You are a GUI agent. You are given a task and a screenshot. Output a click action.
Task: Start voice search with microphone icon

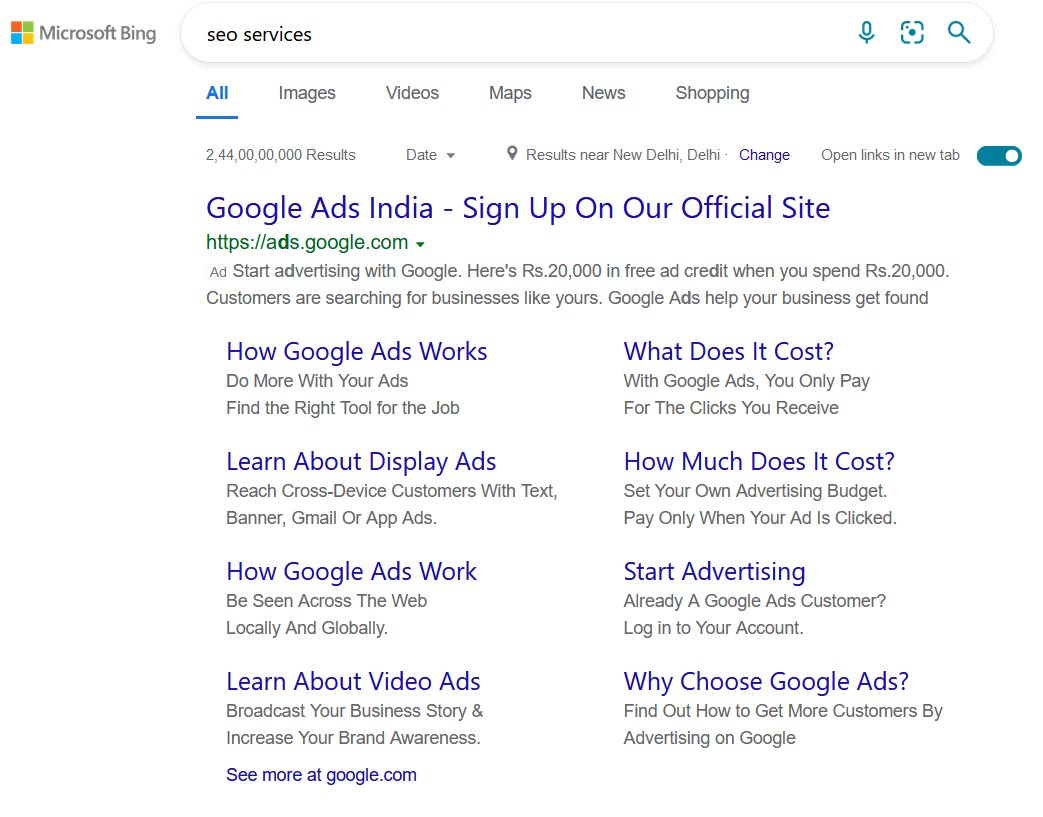pyautogui.click(x=866, y=32)
